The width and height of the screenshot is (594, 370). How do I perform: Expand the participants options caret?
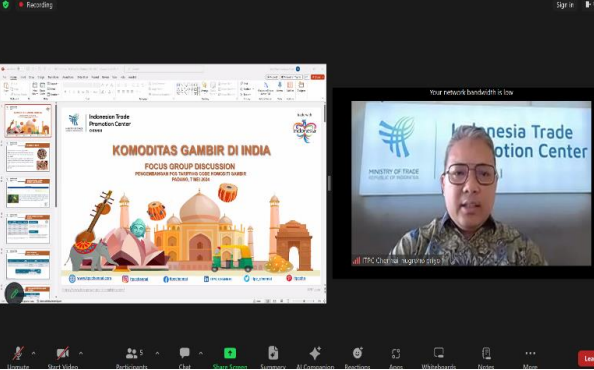point(157,353)
